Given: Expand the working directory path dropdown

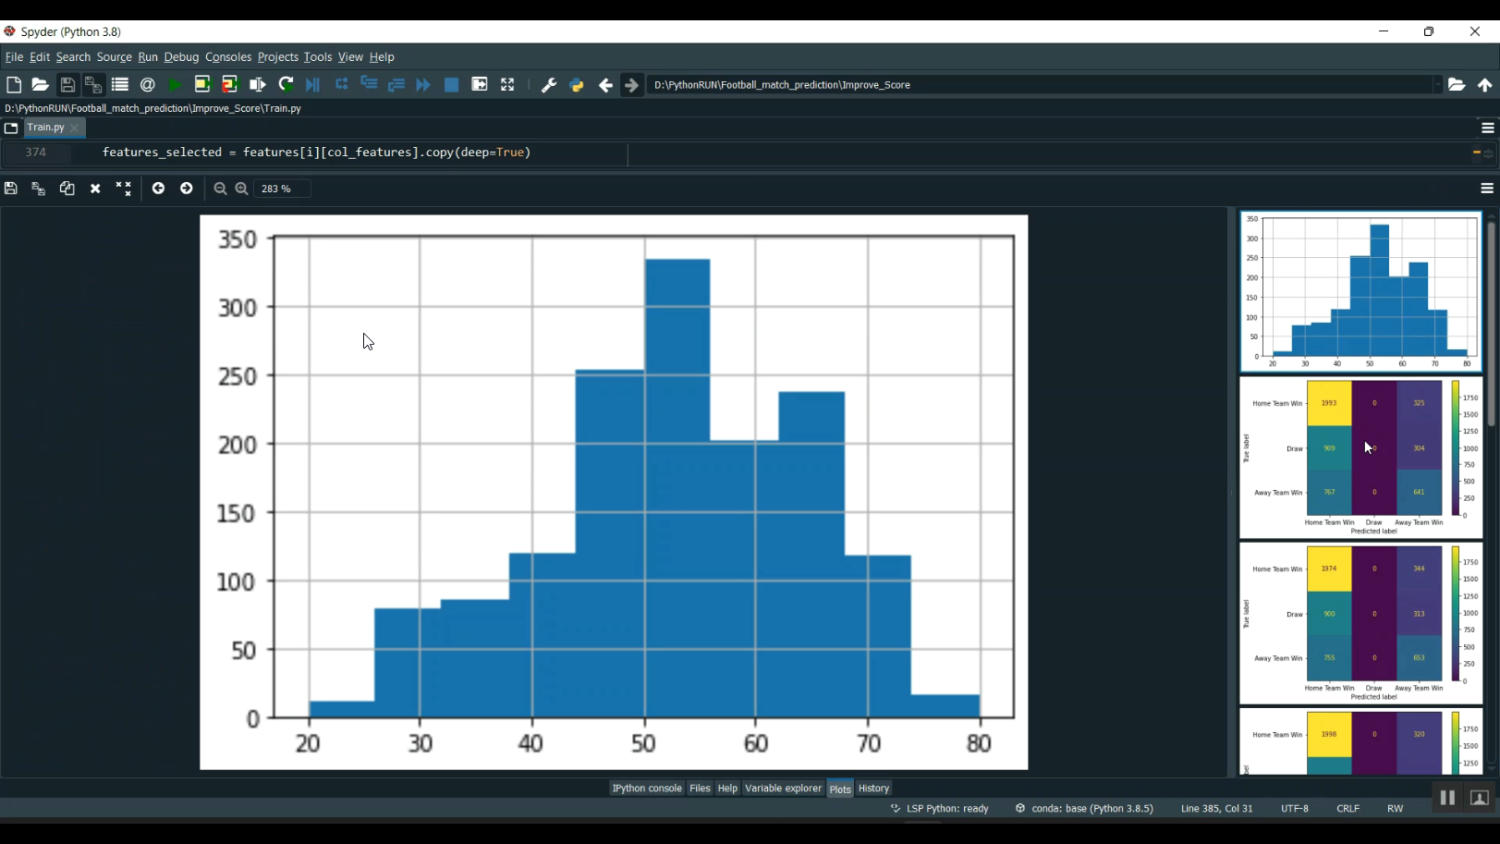Looking at the screenshot, I should point(1437,85).
